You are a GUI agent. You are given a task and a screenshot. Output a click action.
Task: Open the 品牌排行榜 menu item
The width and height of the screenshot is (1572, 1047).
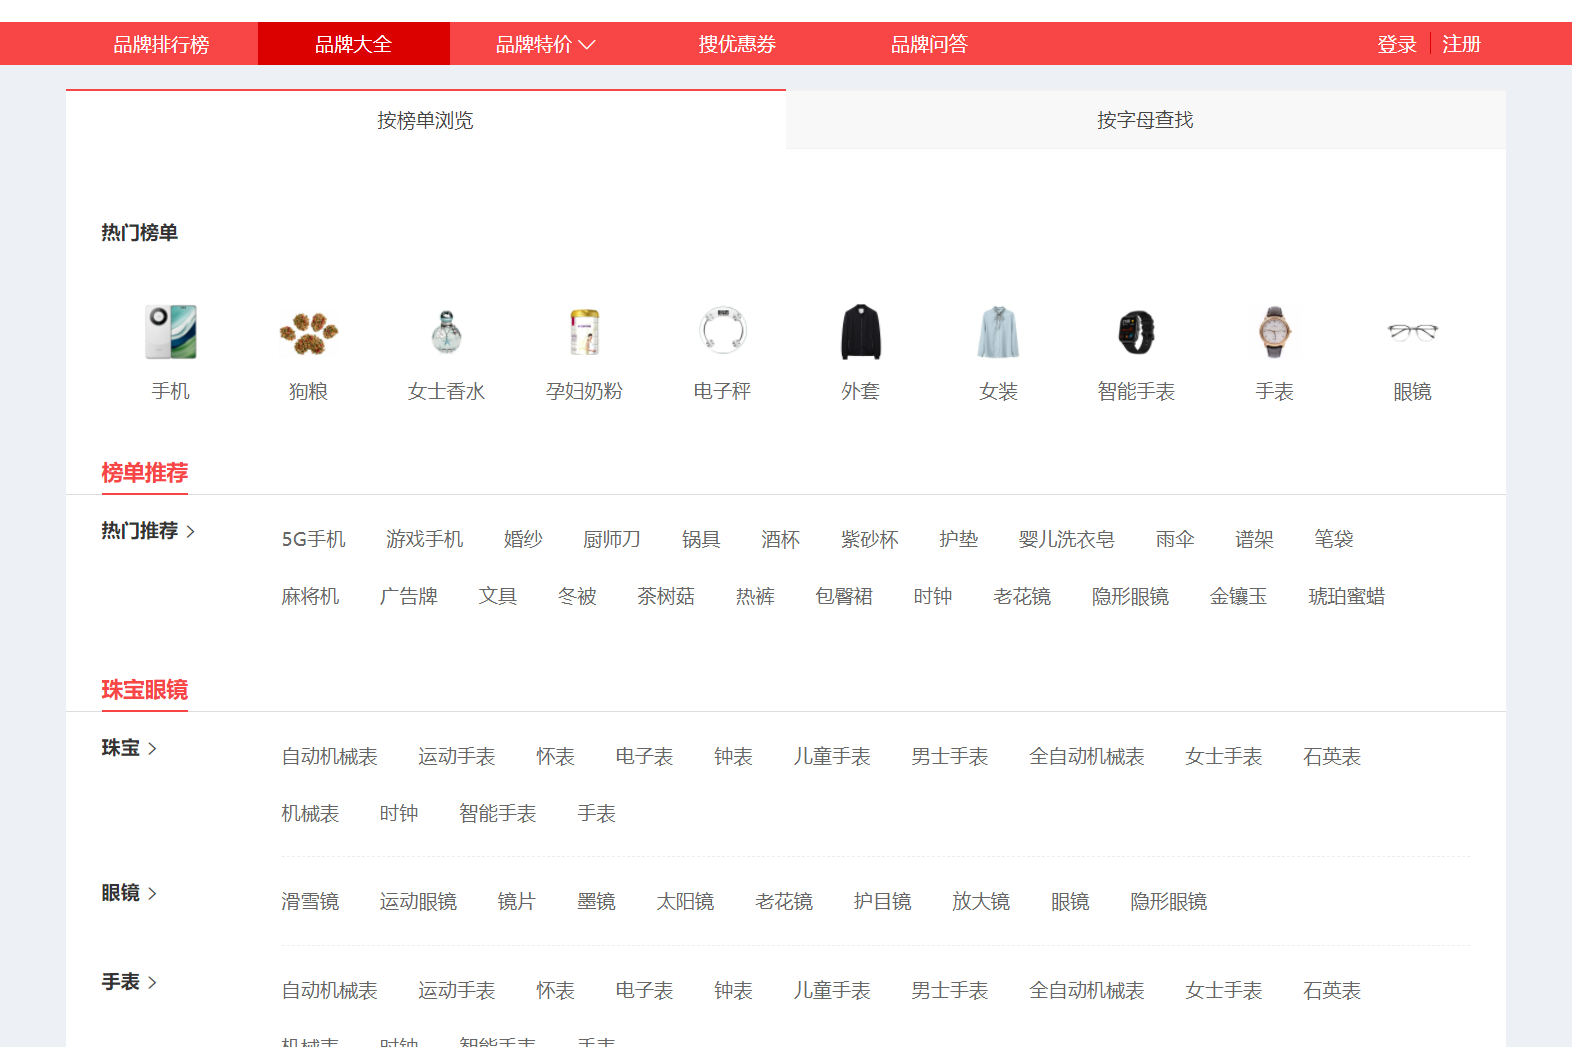pyautogui.click(x=161, y=44)
